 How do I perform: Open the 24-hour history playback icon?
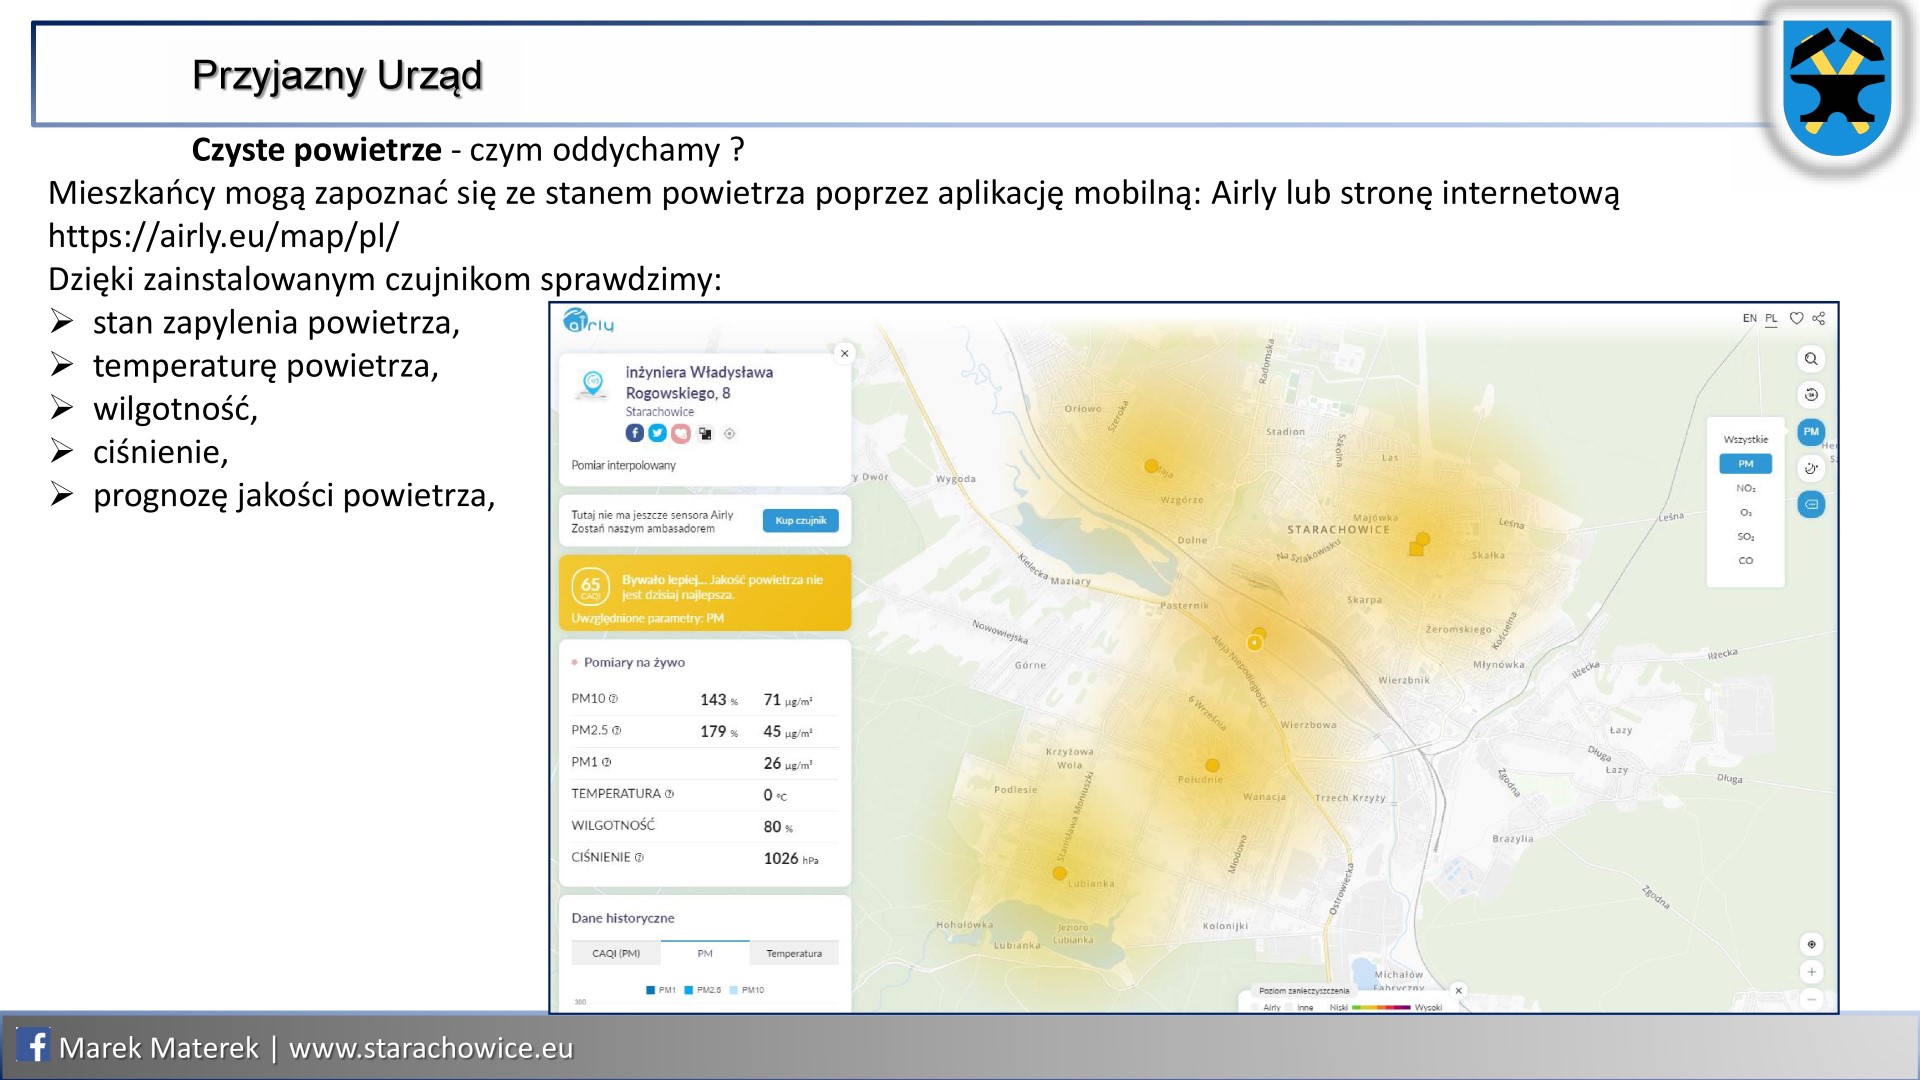pos(1811,395)
